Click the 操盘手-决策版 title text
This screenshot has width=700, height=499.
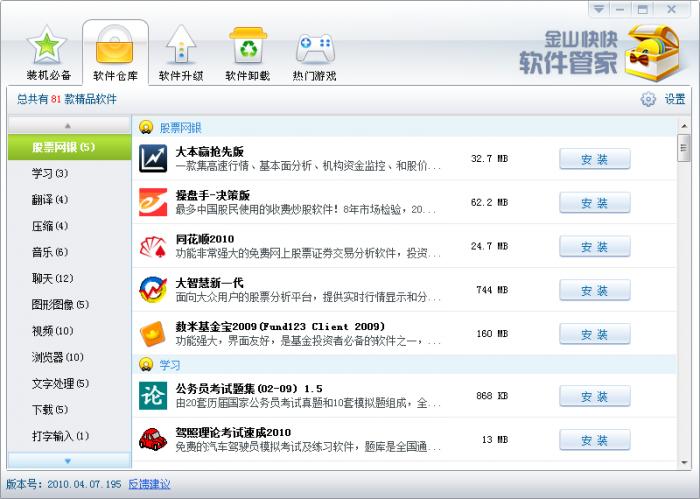point(212,195)
